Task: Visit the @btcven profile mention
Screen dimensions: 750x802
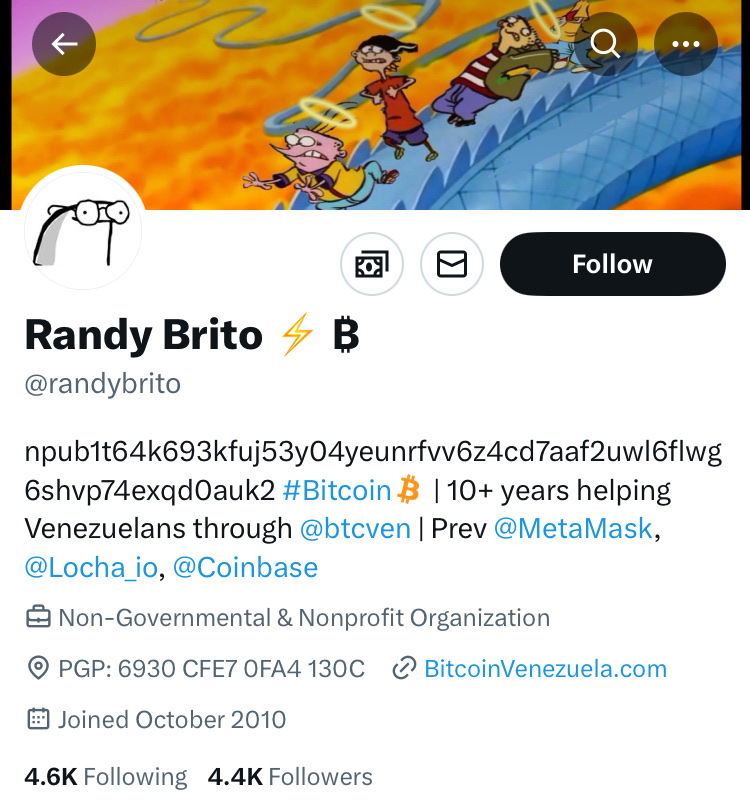Action: tap(355, 528)
